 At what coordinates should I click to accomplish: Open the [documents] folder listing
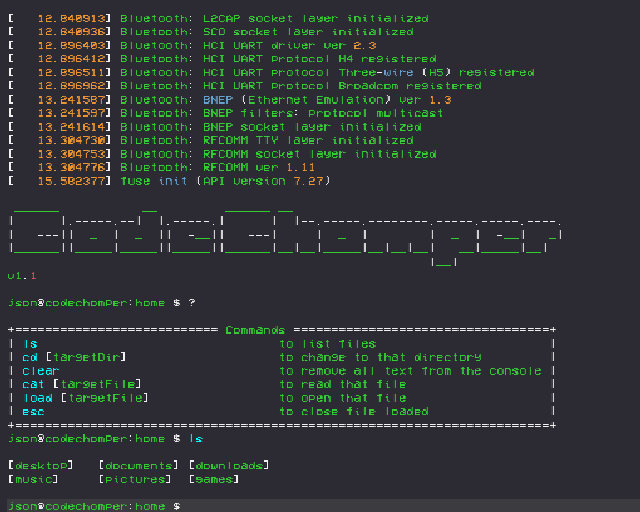point(138,465)
